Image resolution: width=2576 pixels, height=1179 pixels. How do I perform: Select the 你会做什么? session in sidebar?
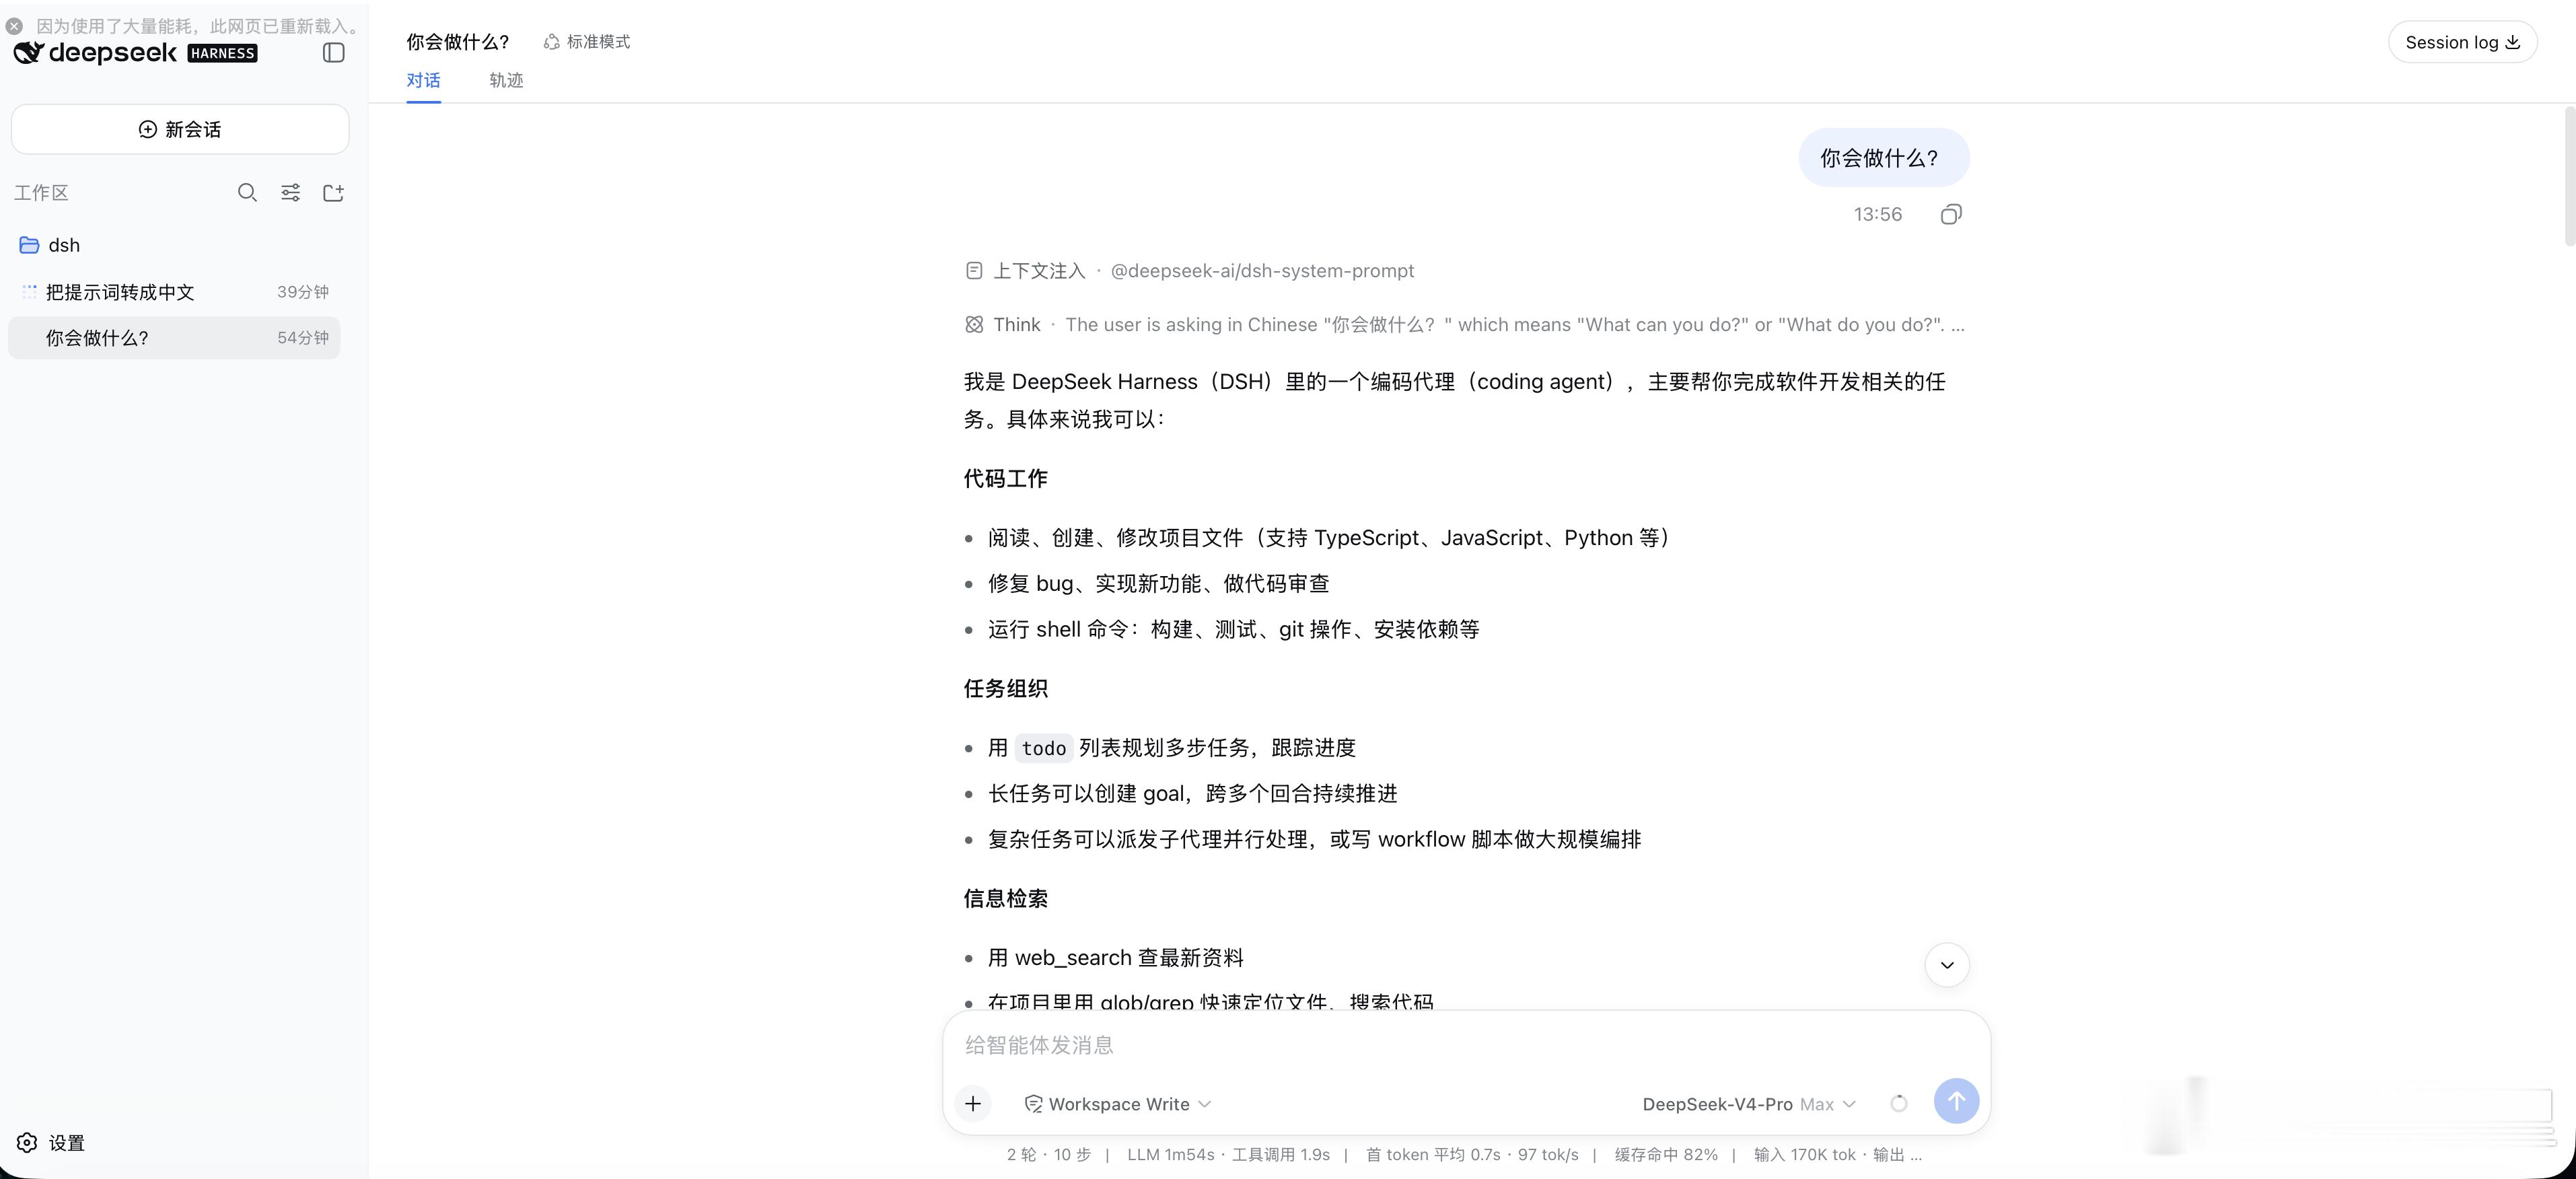point(174,338)
